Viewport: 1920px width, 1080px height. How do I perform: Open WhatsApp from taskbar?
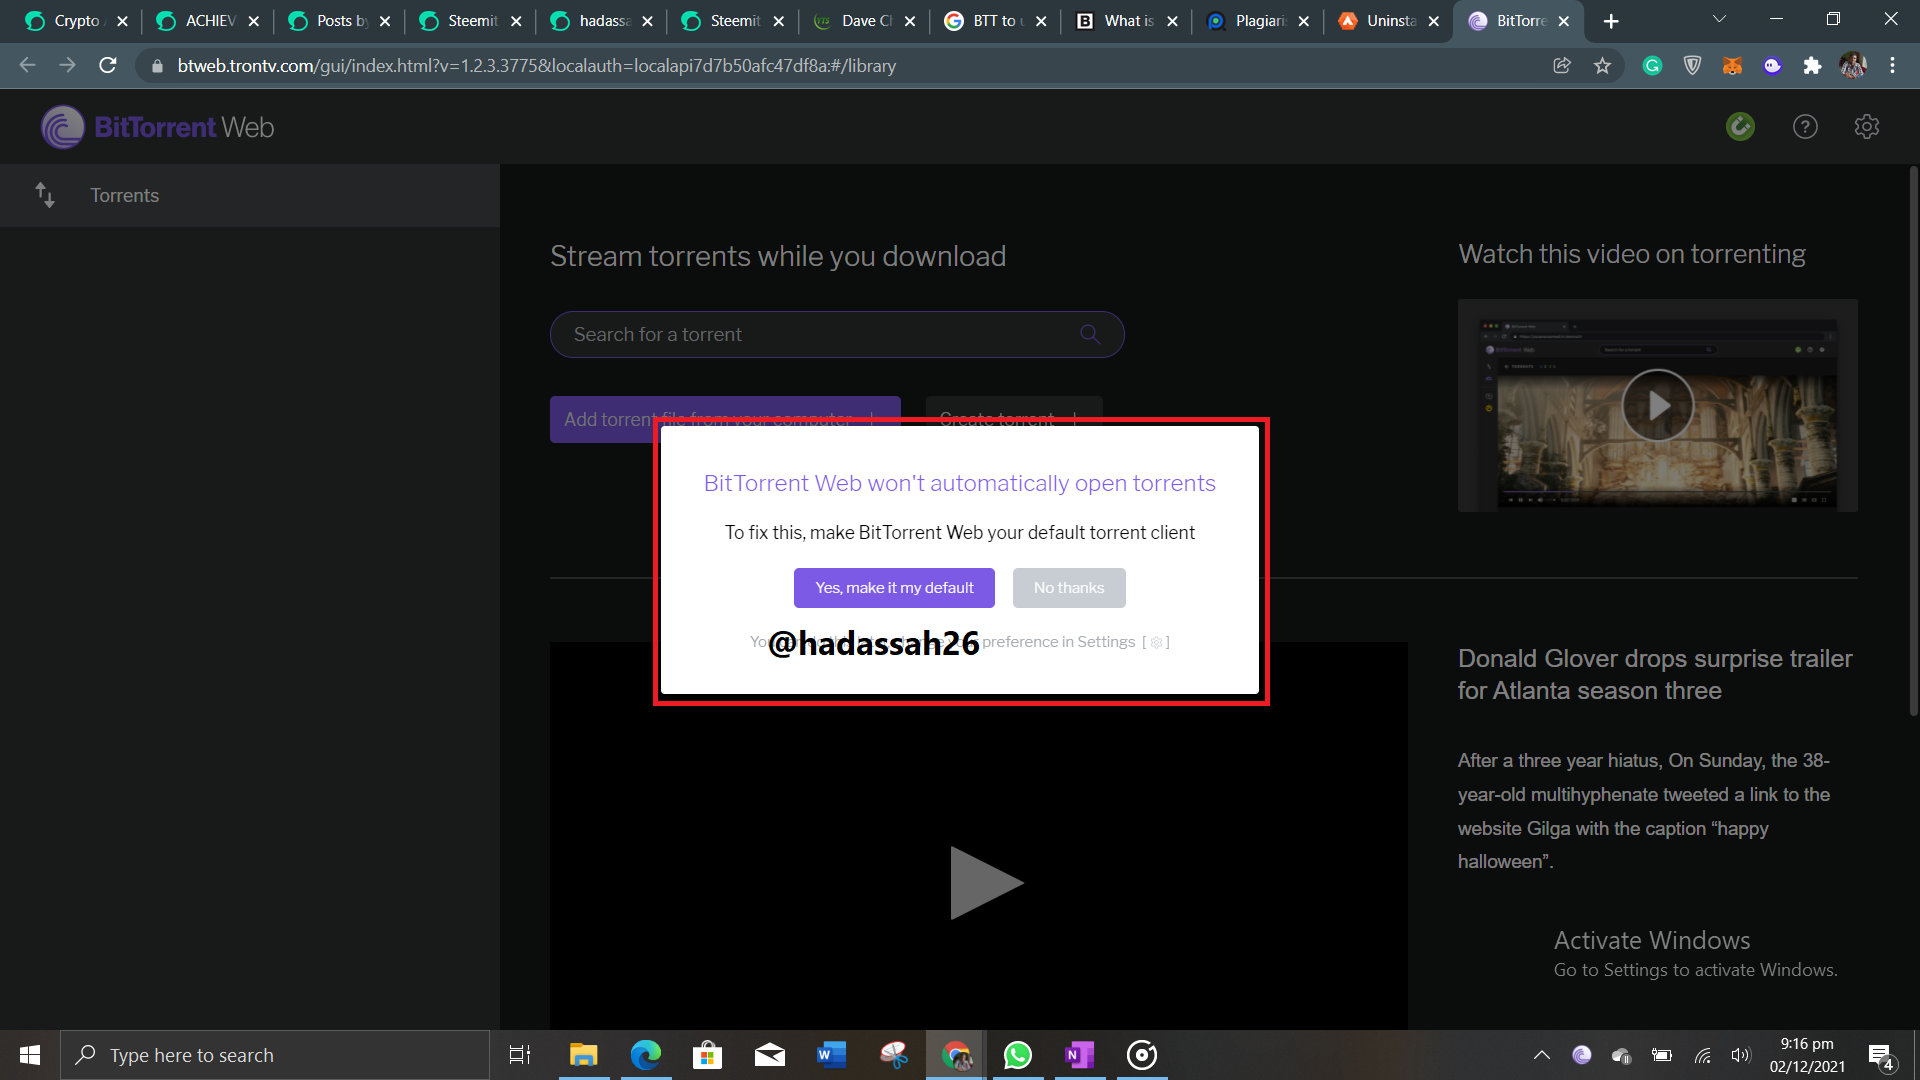coord(1017,1055)
